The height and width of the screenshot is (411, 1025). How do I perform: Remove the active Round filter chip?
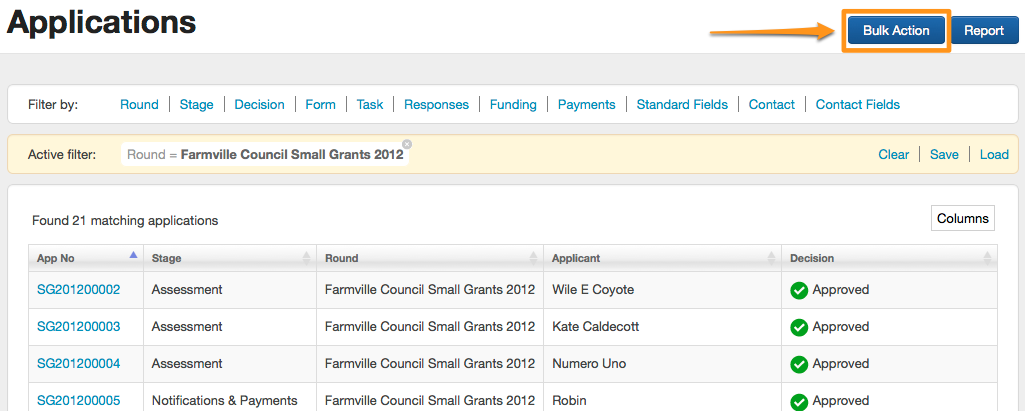[x=407, y=144]
